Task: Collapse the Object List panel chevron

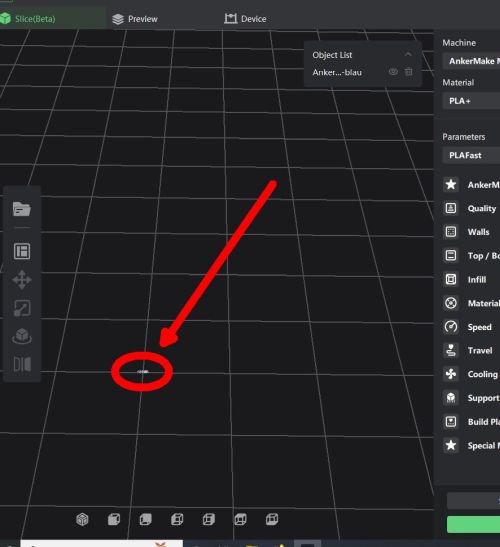Action: coord(408,54)
